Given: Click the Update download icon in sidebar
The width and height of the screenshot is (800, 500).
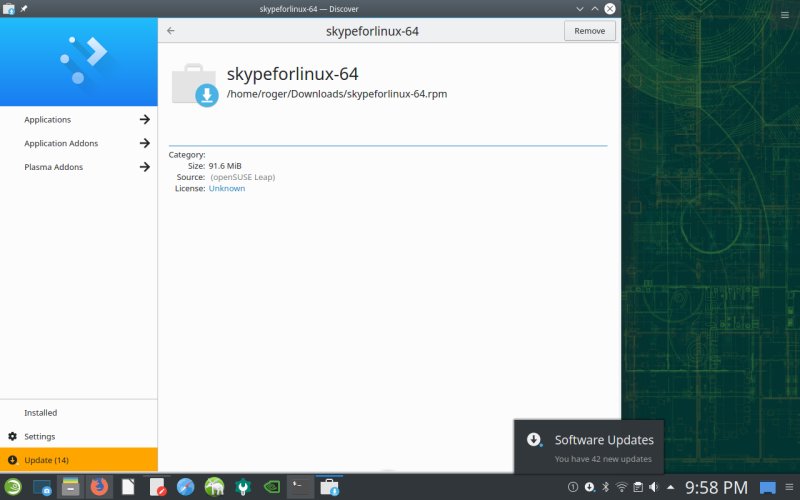Looking at the screenshot, I should tap(13, 460).
